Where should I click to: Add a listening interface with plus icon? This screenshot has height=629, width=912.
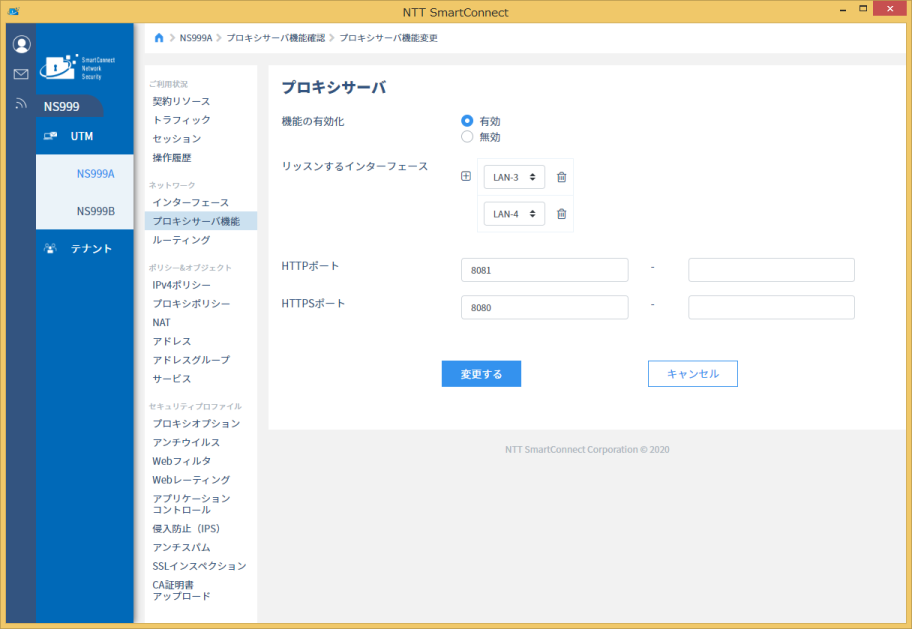466,176
